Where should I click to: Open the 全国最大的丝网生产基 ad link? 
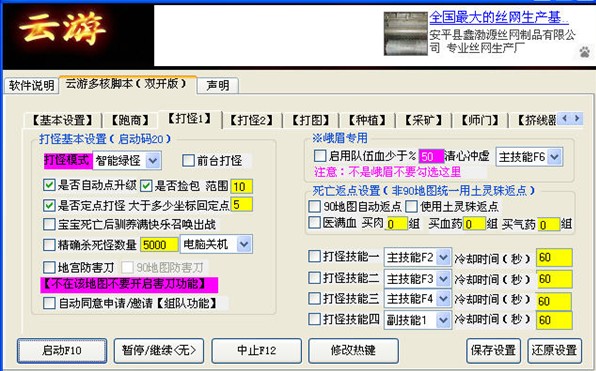(499, 17)
